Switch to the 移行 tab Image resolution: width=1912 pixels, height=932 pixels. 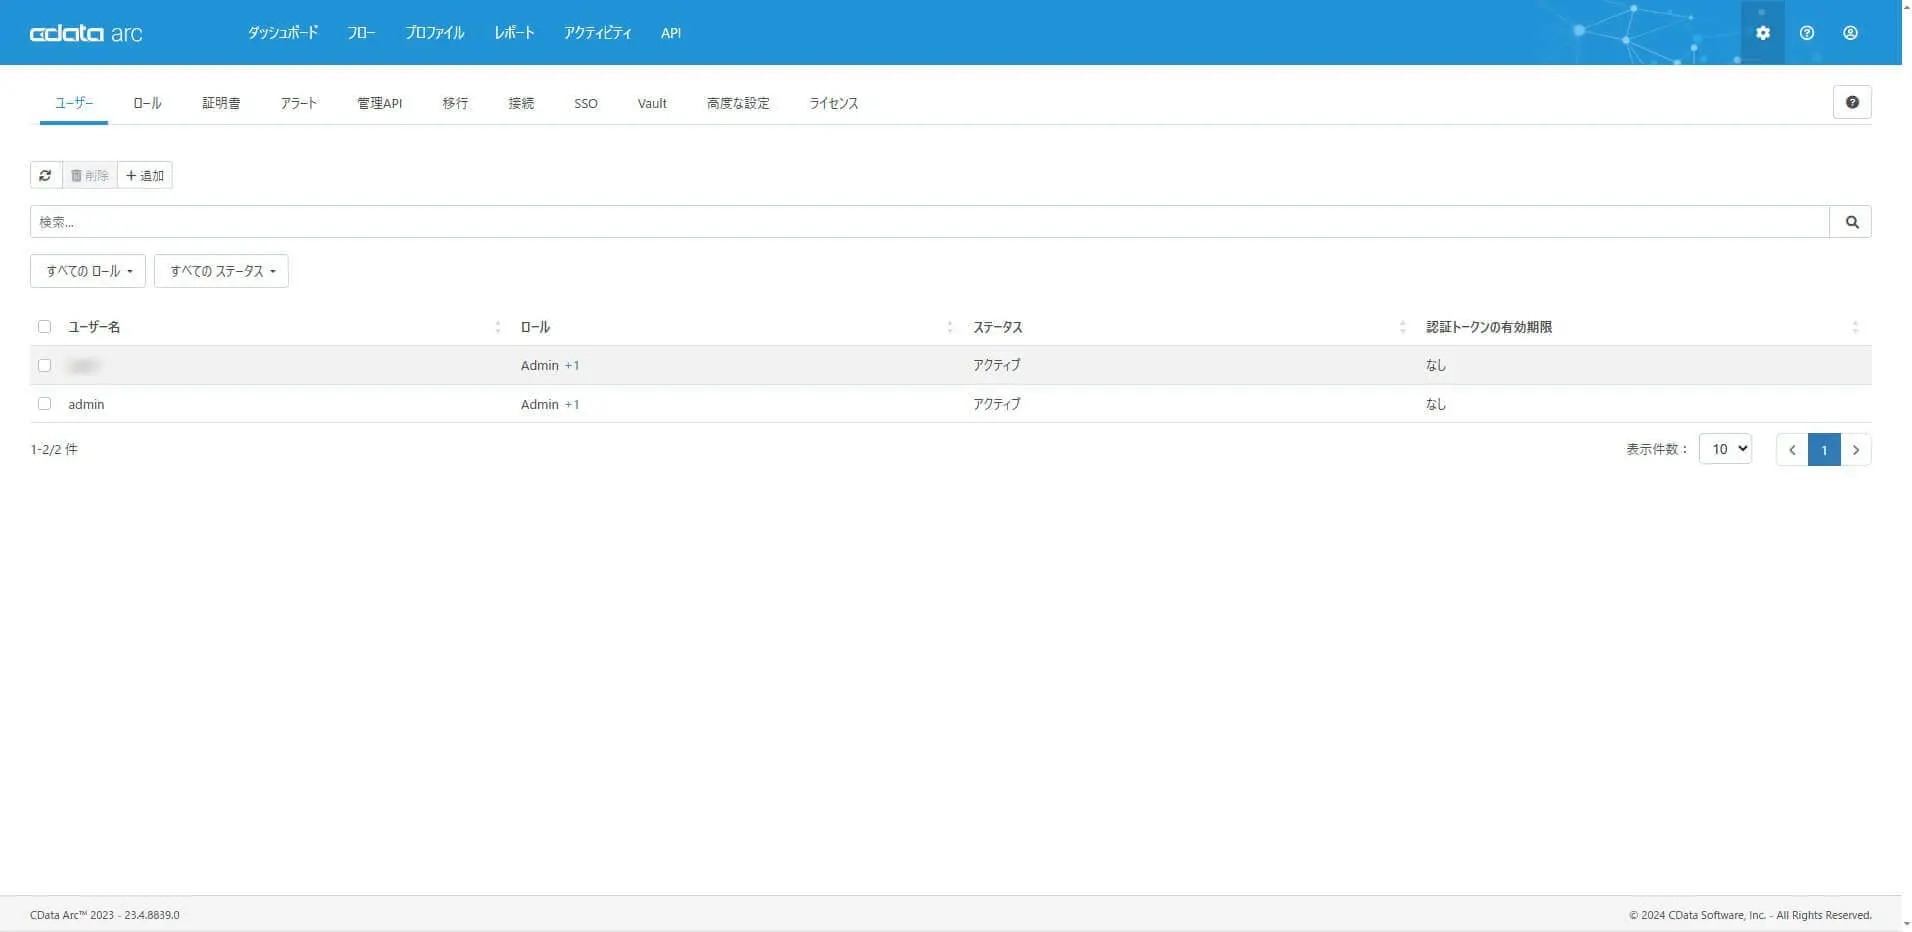455,103
